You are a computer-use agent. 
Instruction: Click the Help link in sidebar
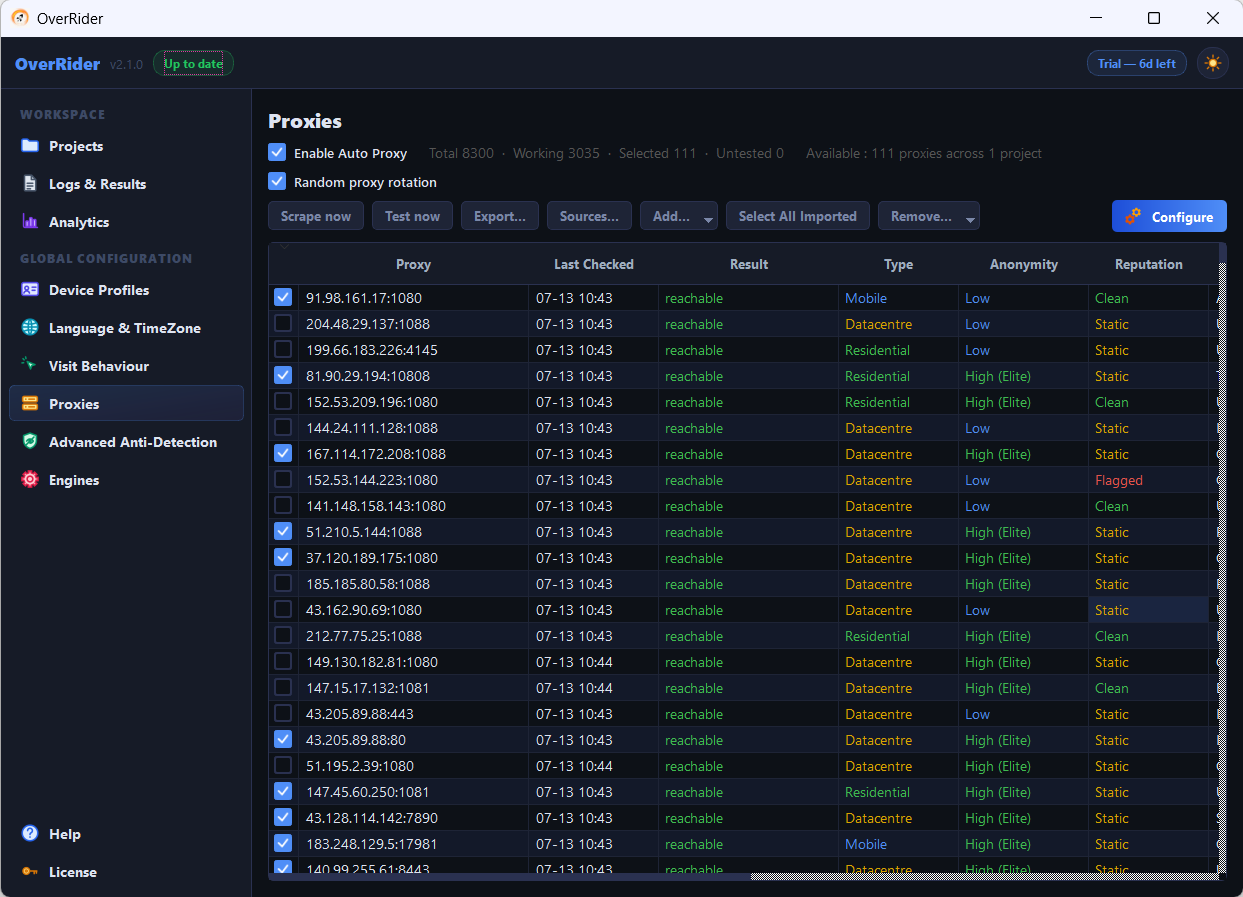tap(126, 834)
